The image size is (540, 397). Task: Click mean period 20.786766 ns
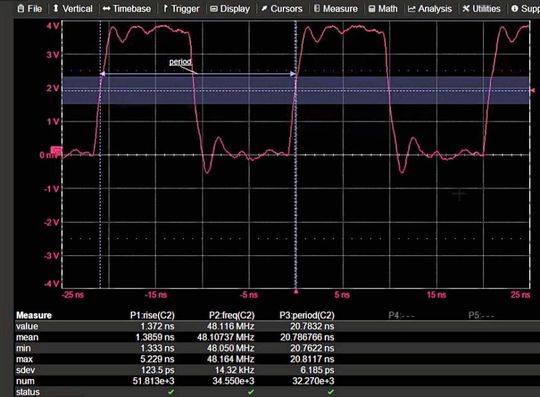click(307, 337)
